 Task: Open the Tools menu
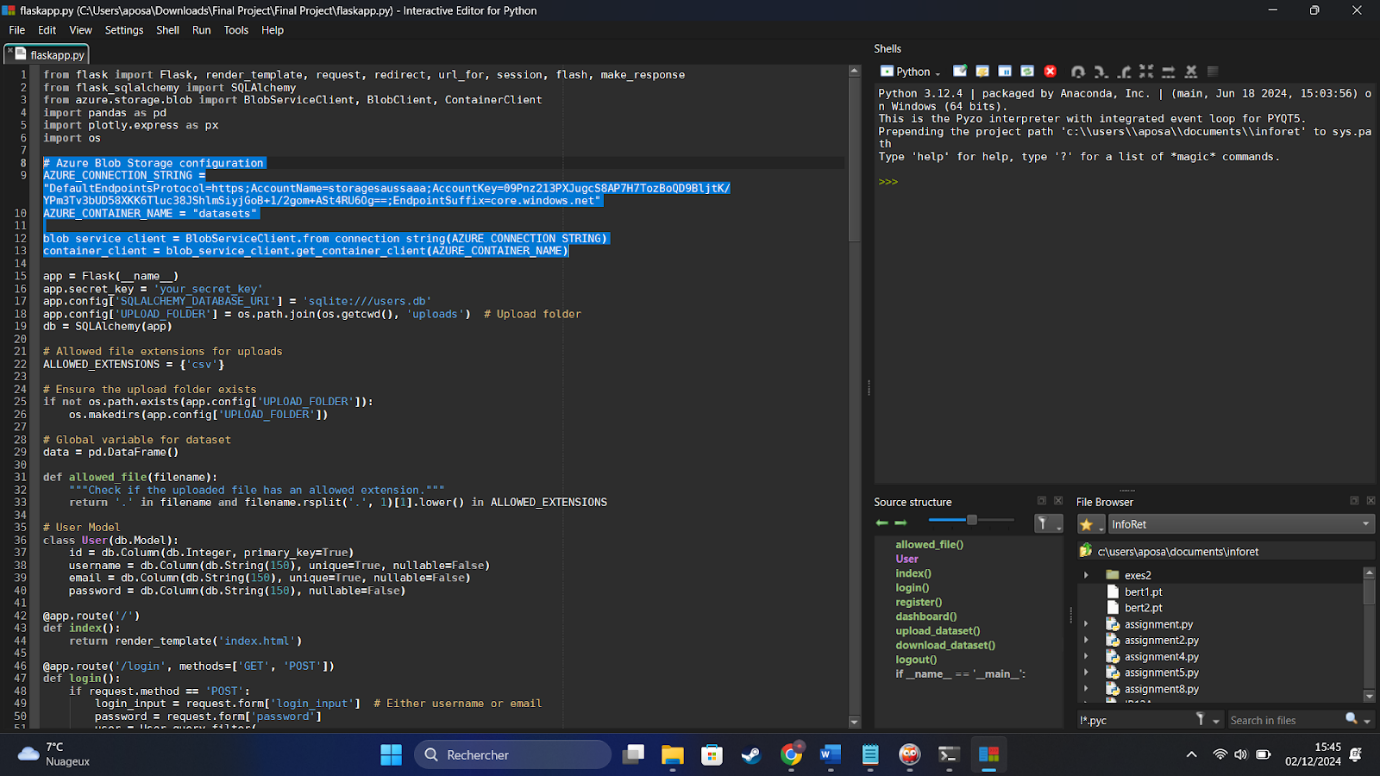click(236, 30)
